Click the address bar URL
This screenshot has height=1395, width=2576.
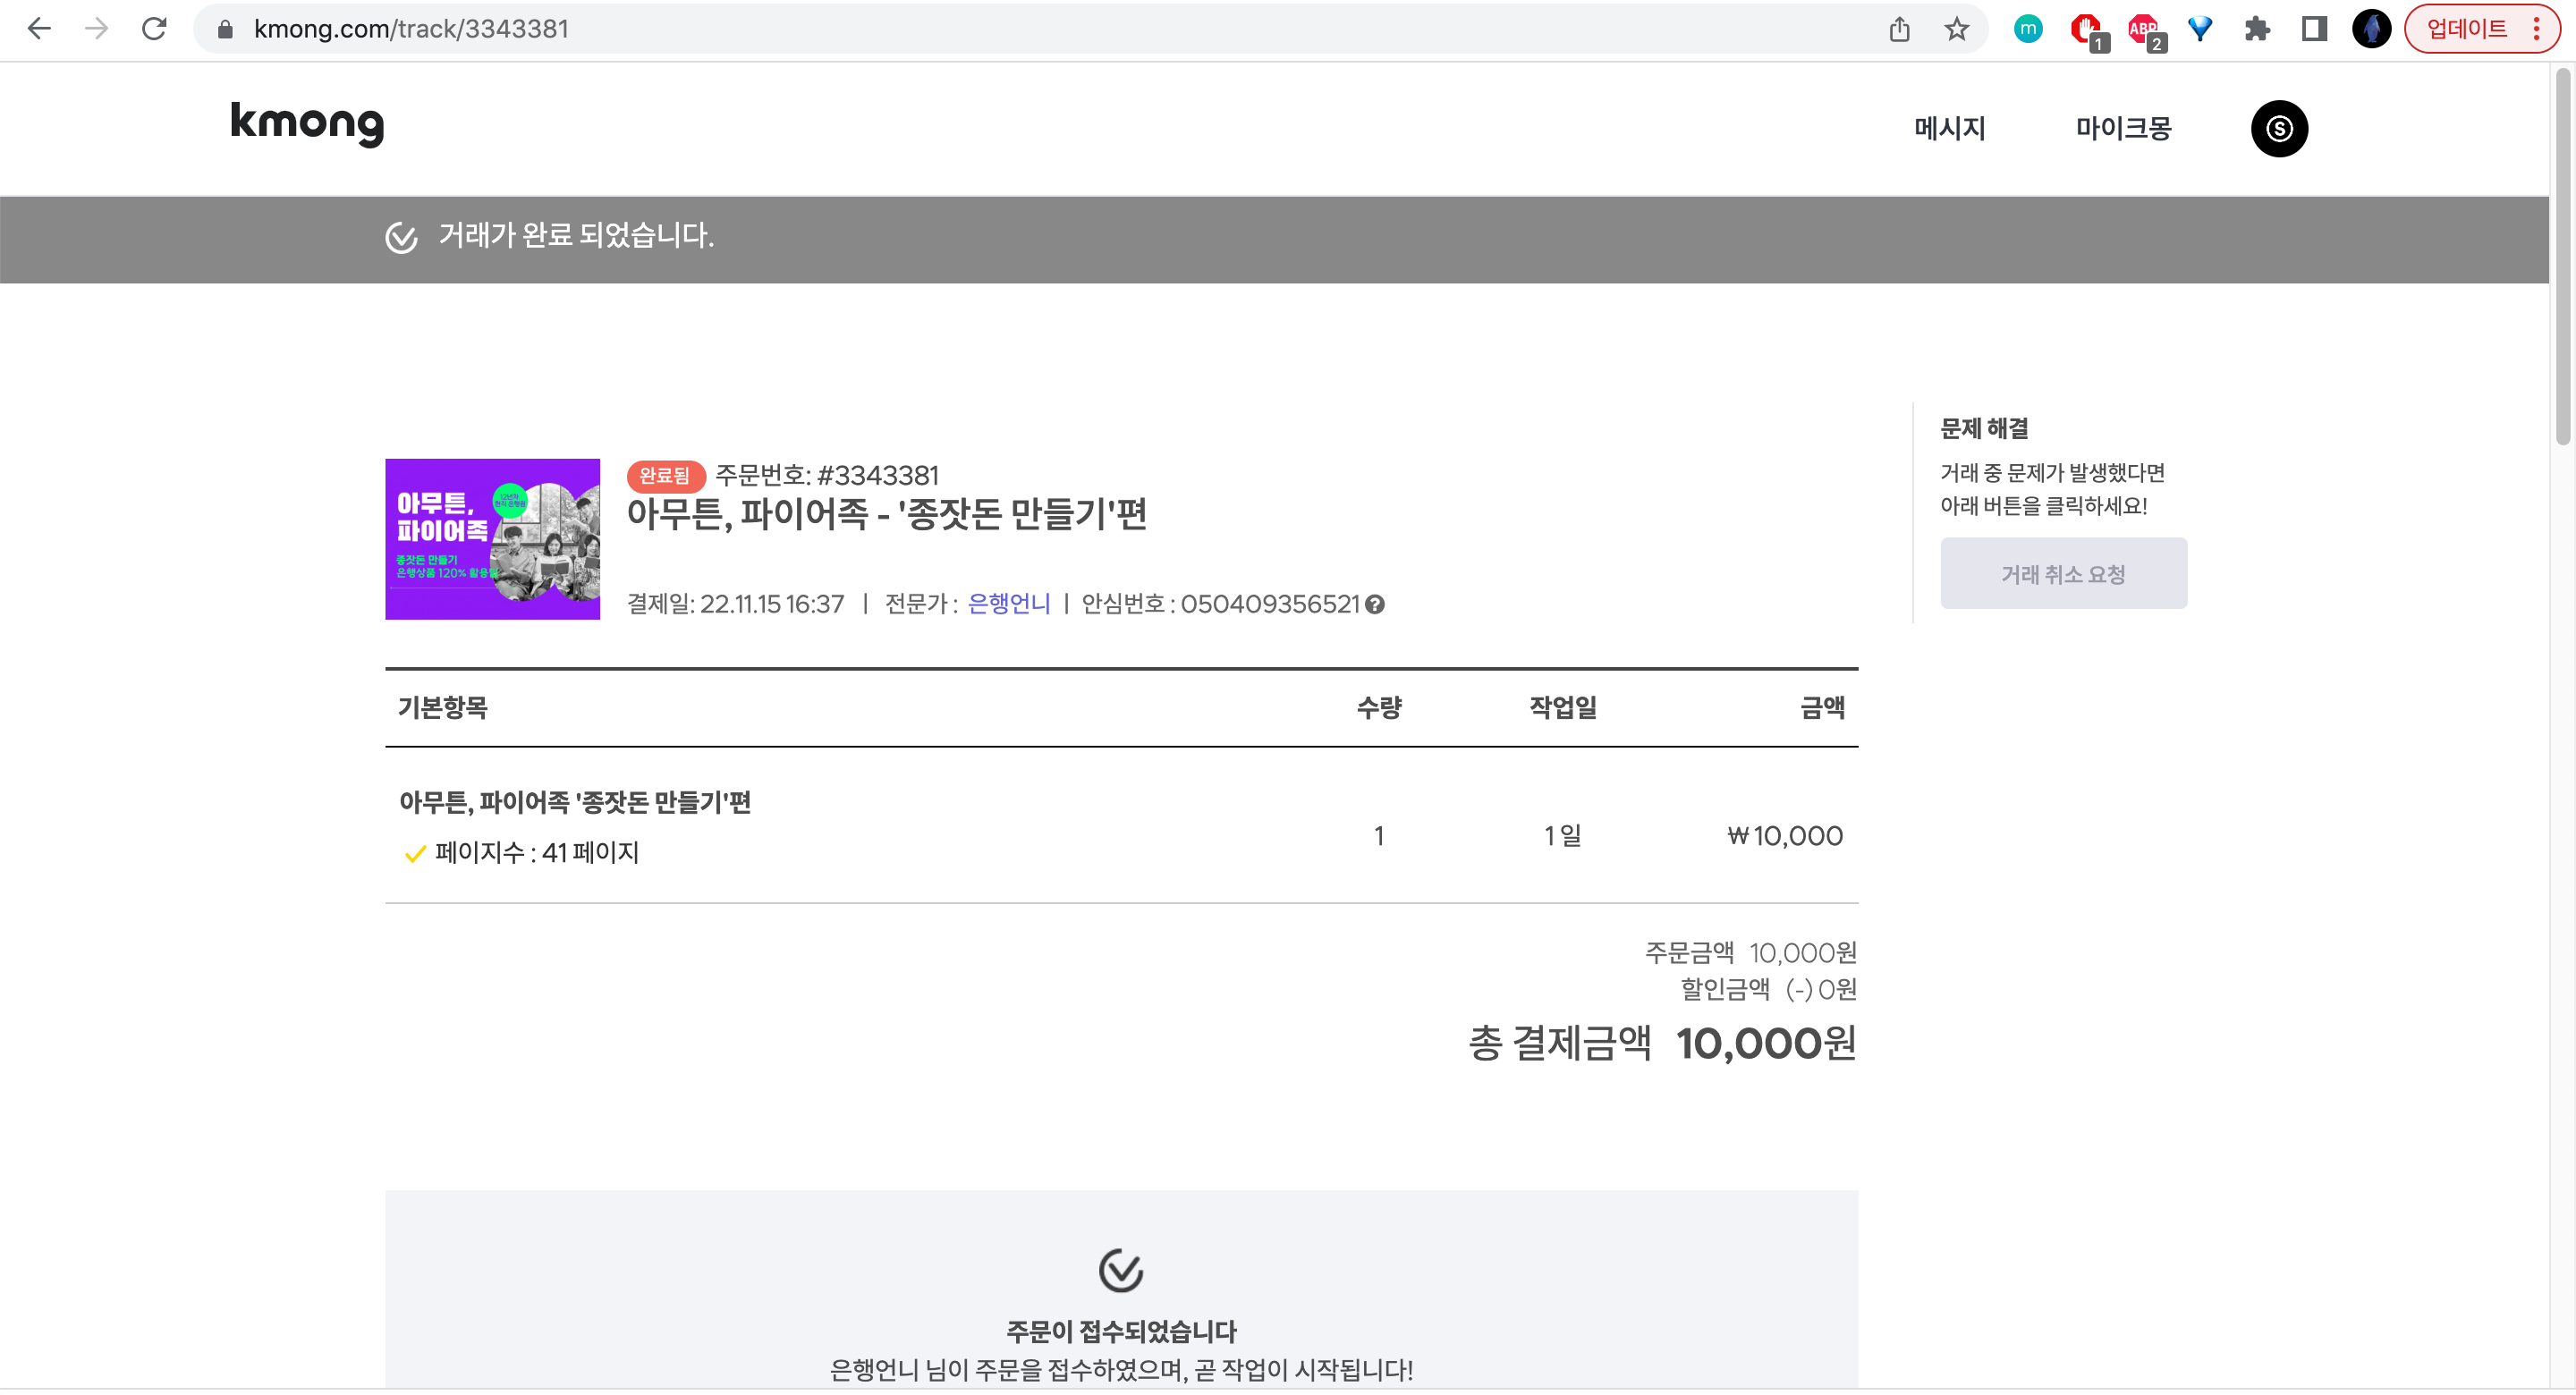[x=410, y=29]
